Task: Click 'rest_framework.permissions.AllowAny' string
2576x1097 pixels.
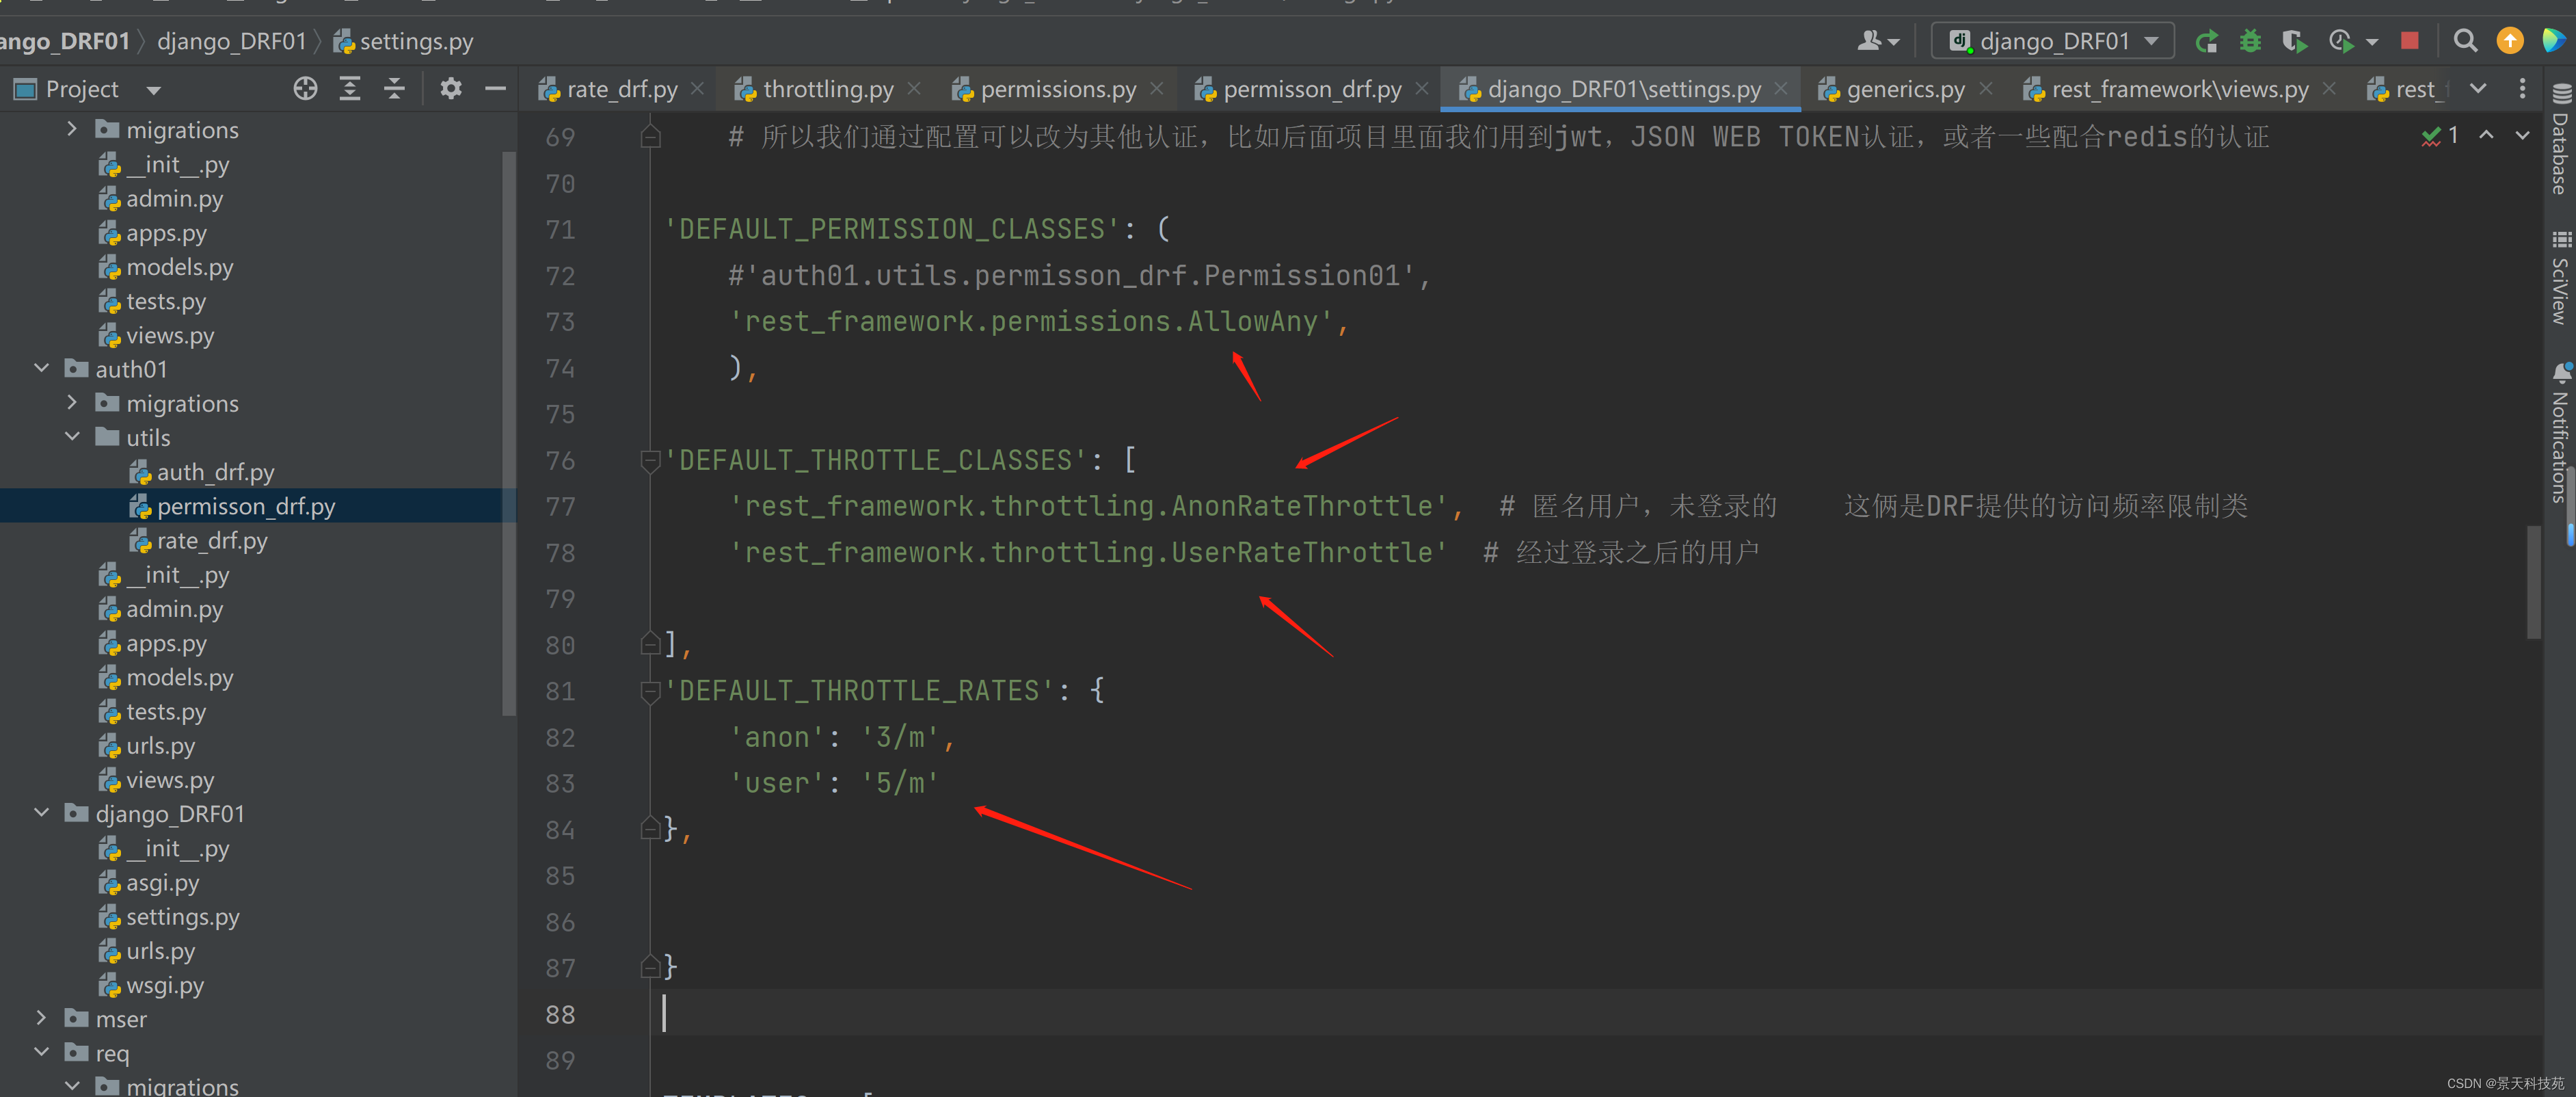Action: point(1031,321)
